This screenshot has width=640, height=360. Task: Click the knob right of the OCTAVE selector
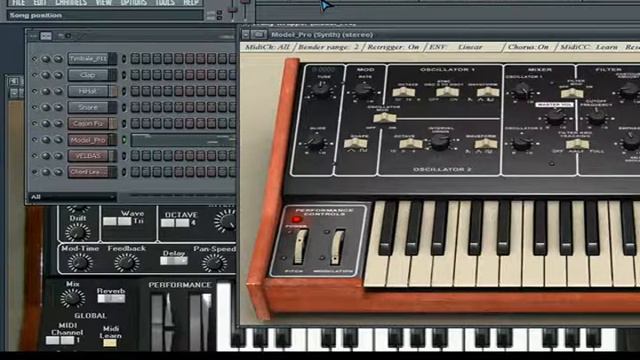(x=225, y=221)
